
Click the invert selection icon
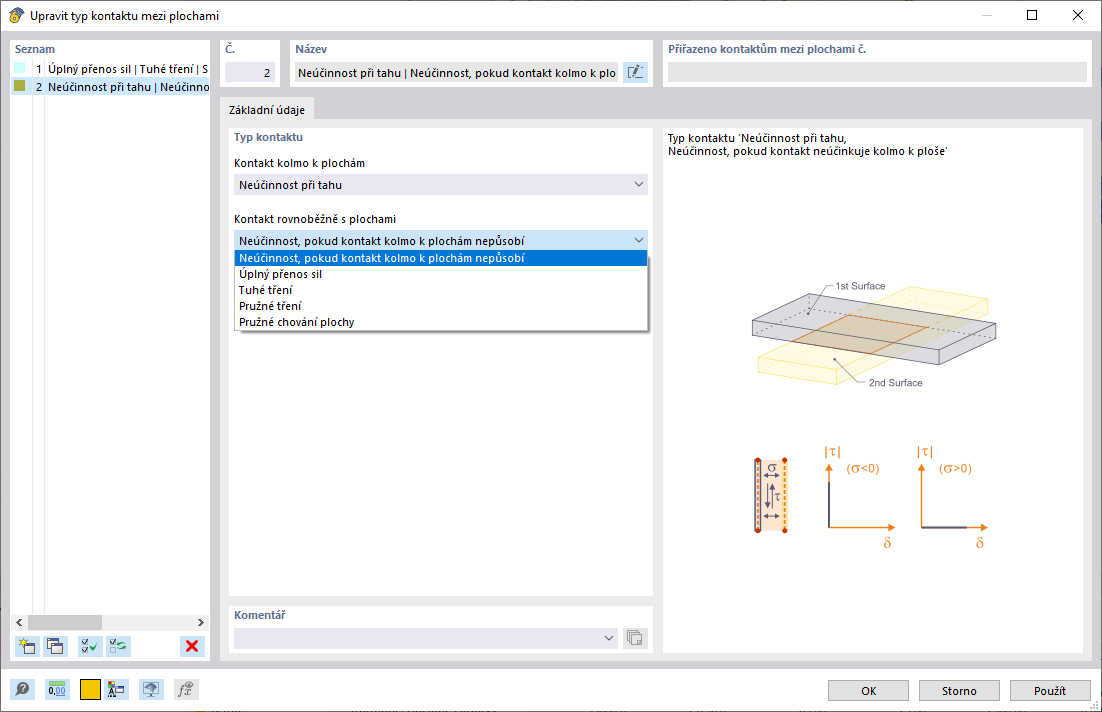(x=119, y=646)
